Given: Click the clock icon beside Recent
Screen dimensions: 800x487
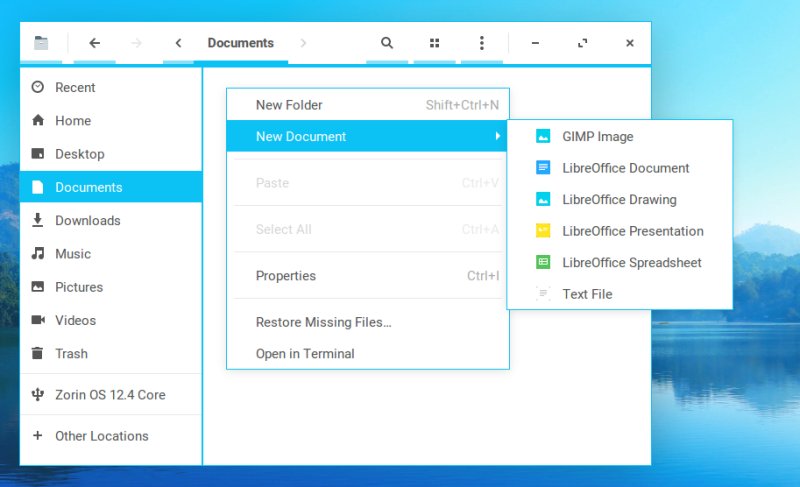Looking at the screenshot, I should (x=37, y=87).
